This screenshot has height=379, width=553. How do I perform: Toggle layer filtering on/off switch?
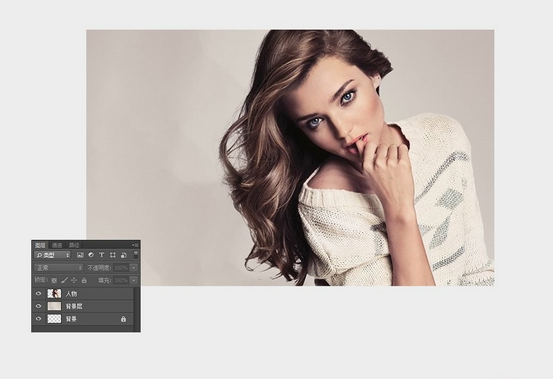(136, 255)
